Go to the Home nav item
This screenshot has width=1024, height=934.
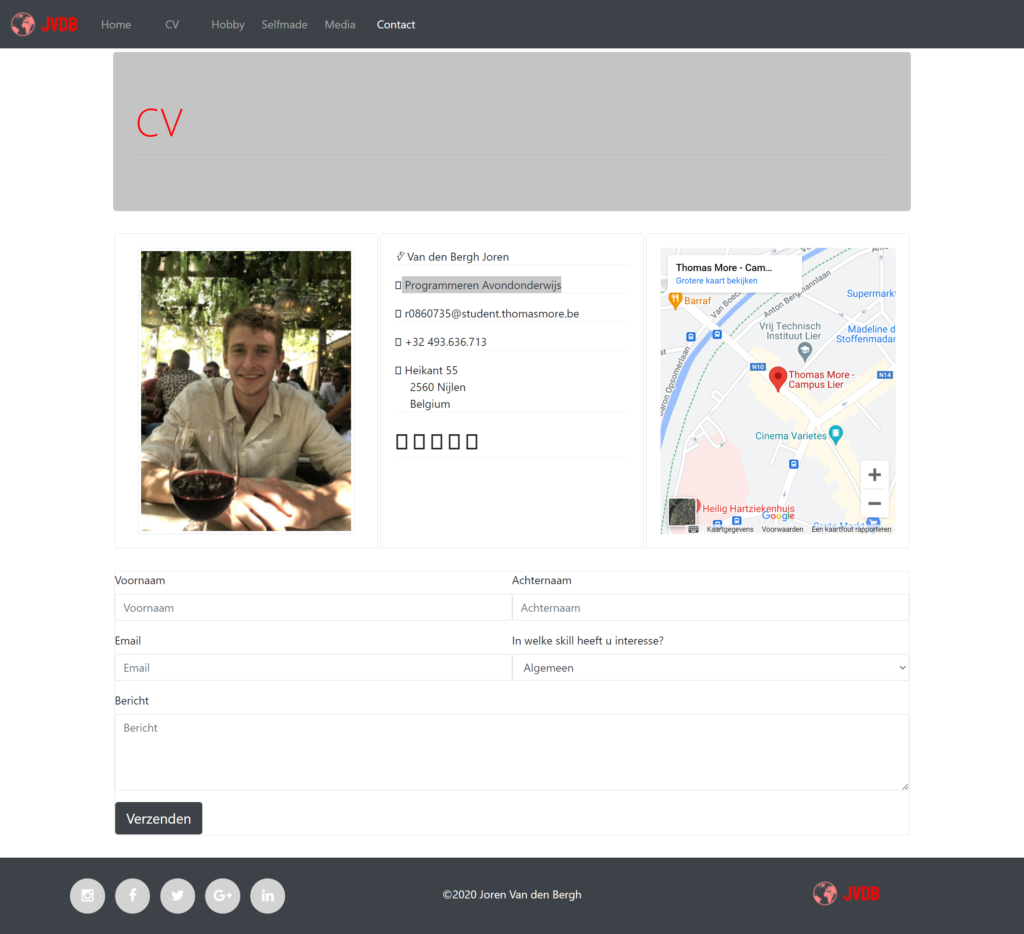coord(116,24)
